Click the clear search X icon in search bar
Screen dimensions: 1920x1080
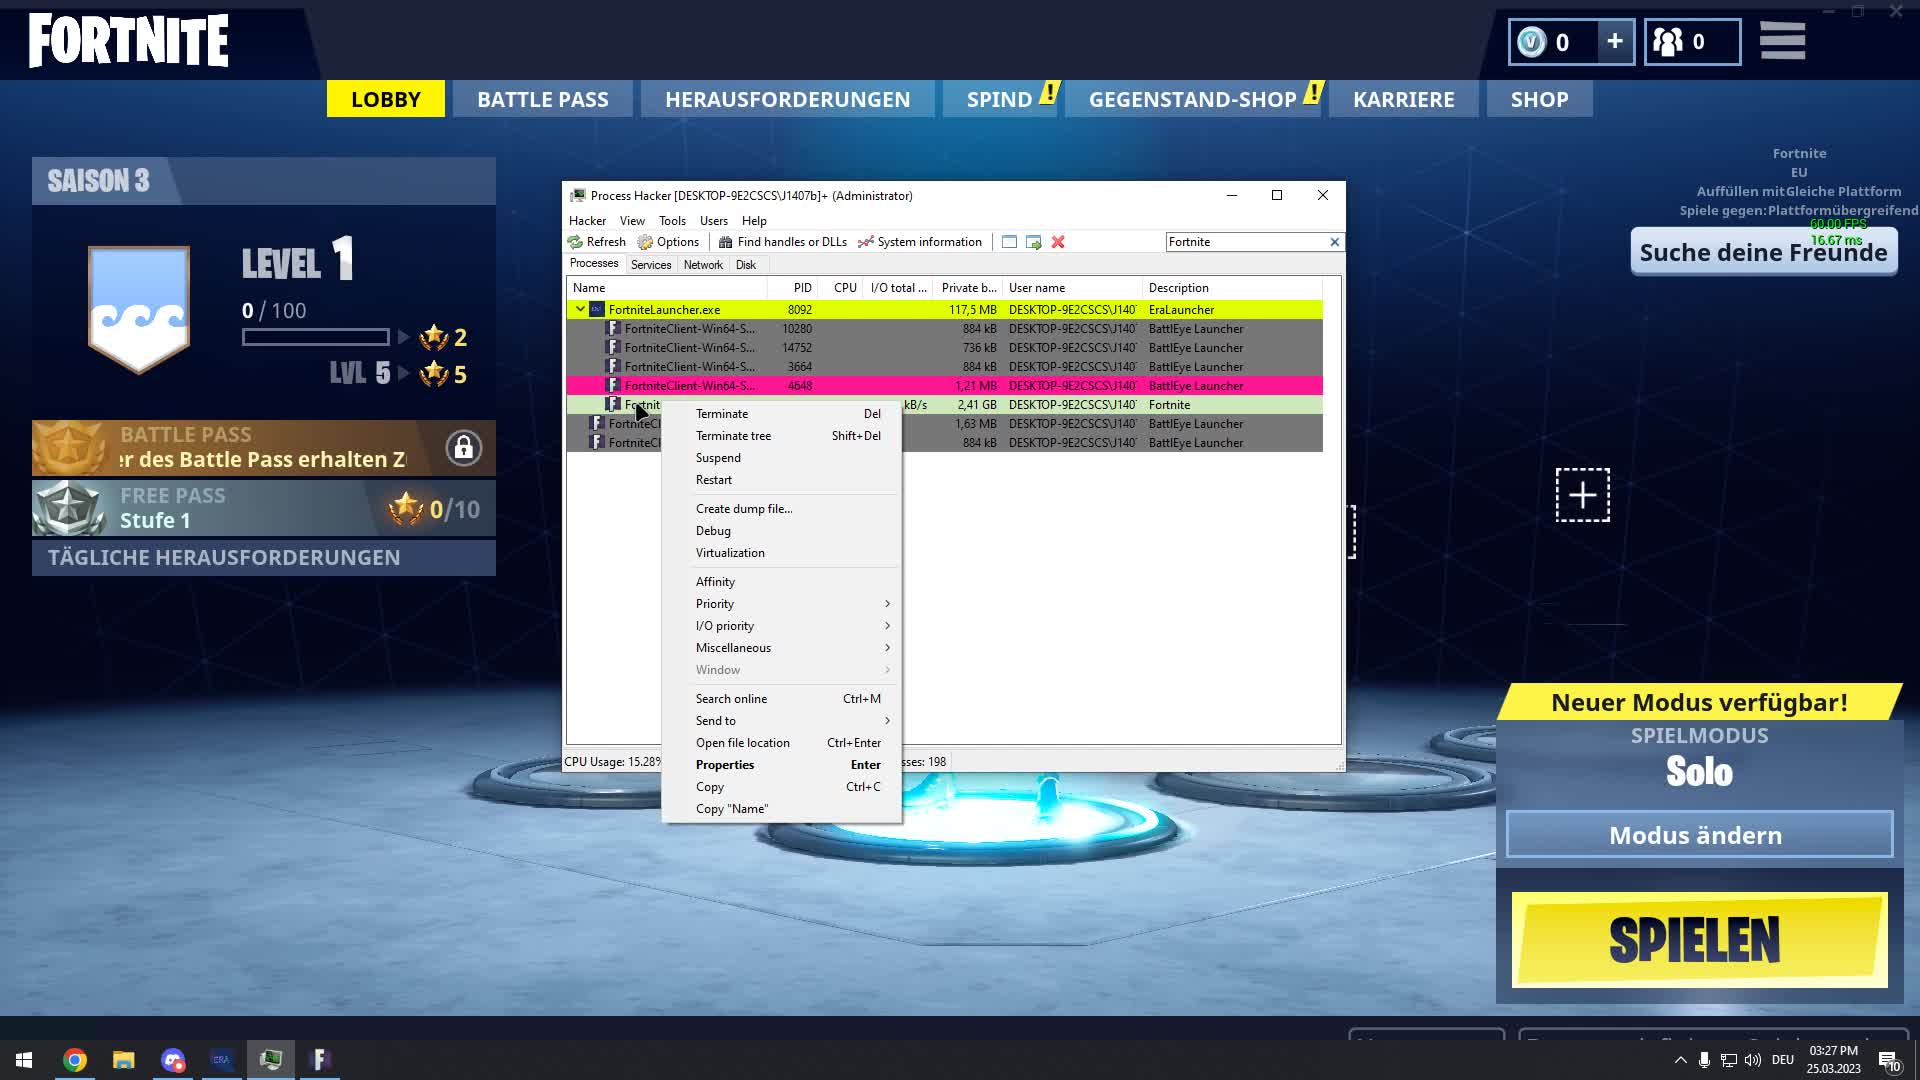tap(1335, 241)
